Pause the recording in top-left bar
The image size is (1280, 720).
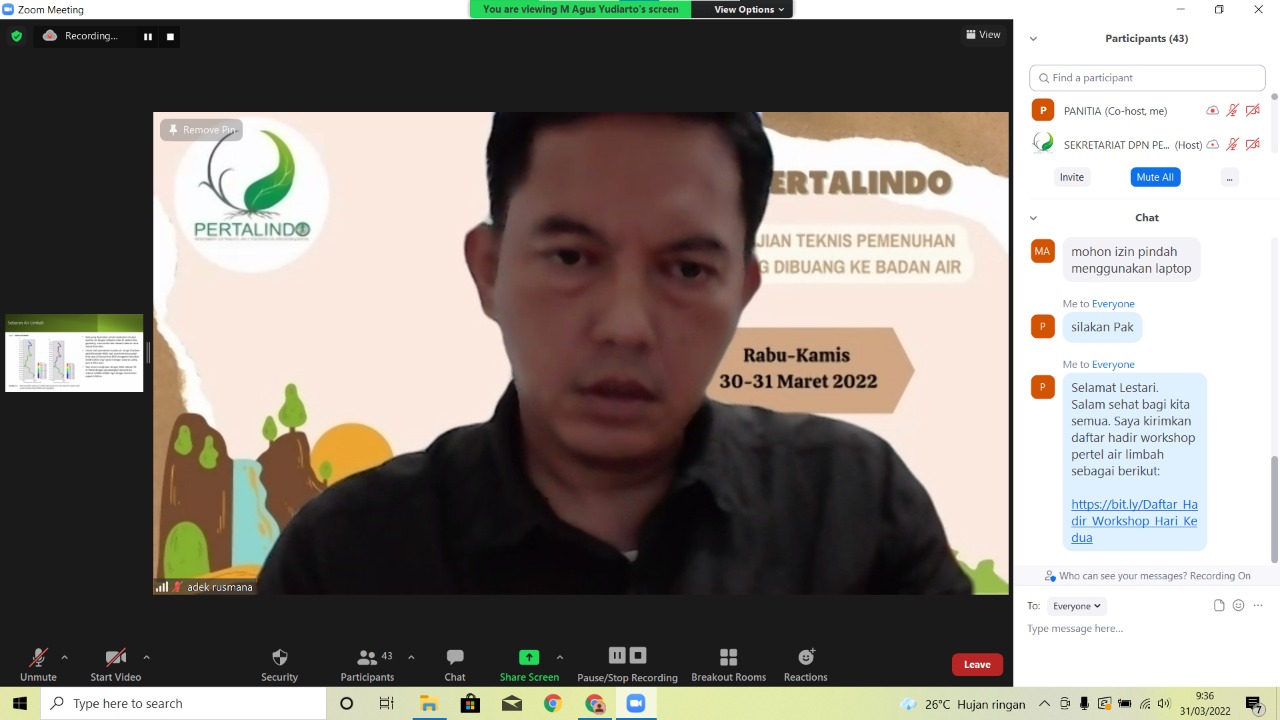click(x=148, y=36)
